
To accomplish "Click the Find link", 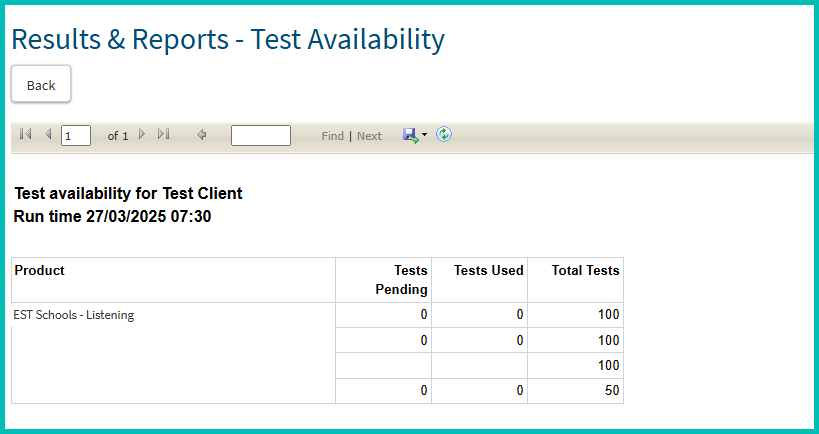I will pyautogui.click(x=332, y=136).
